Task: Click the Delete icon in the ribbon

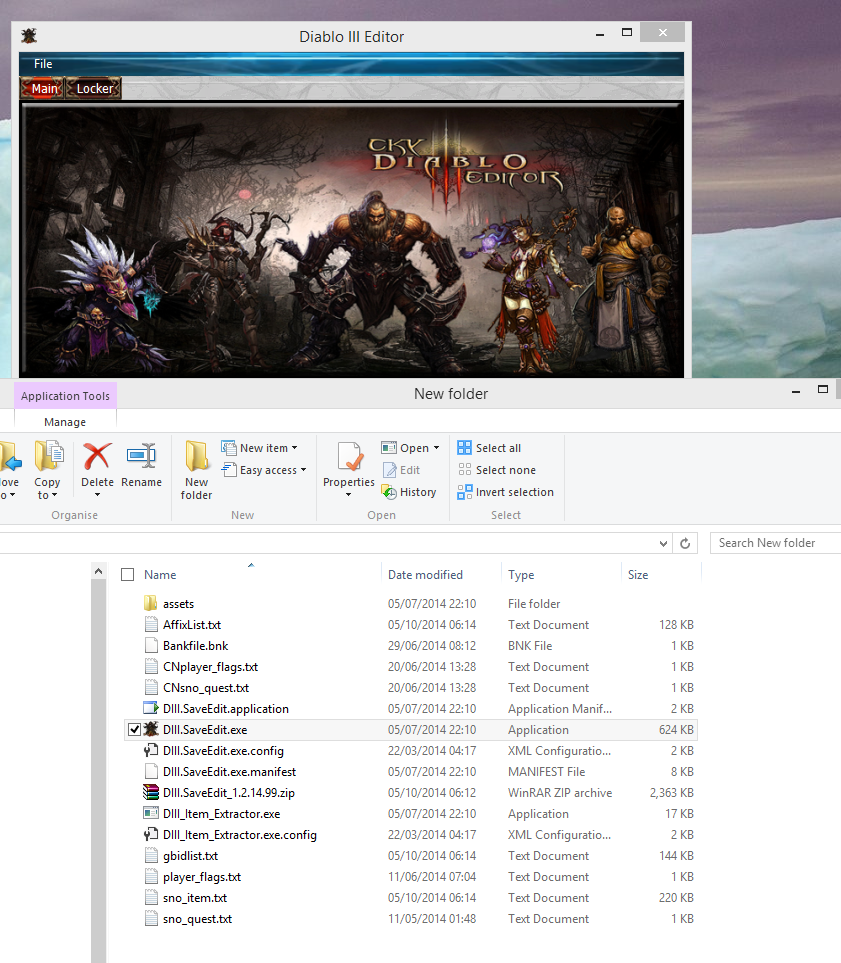Action: point(97,458)
